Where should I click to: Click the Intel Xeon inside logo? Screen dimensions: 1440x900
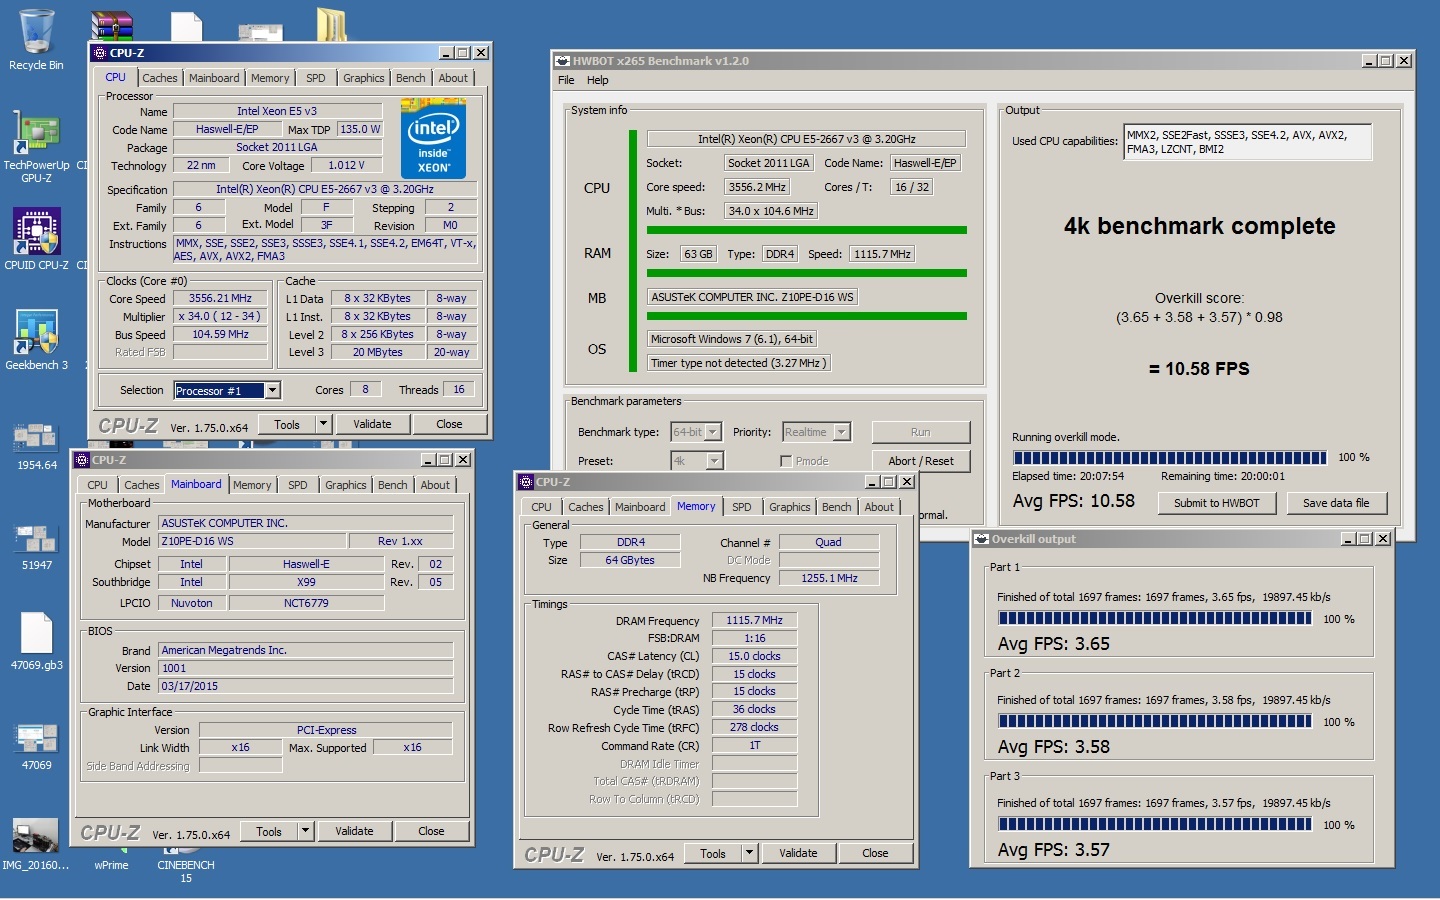point(433,137)
